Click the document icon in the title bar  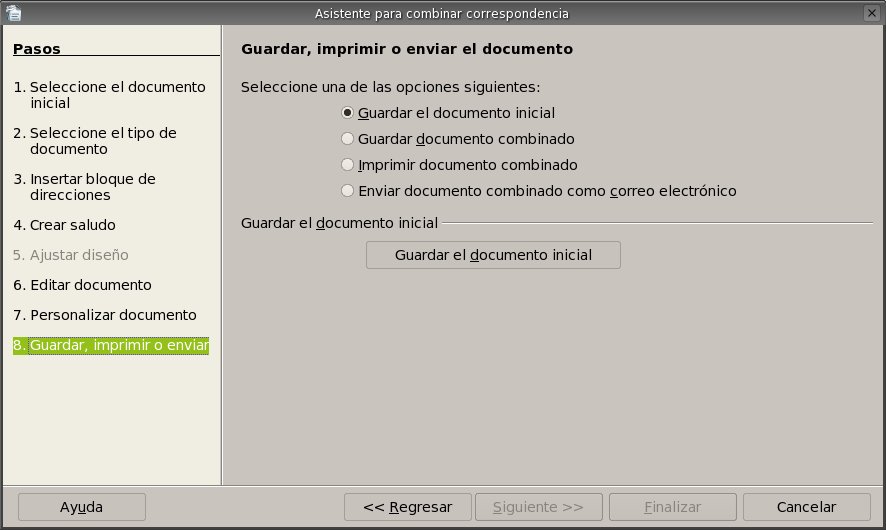tap(12, 13)
